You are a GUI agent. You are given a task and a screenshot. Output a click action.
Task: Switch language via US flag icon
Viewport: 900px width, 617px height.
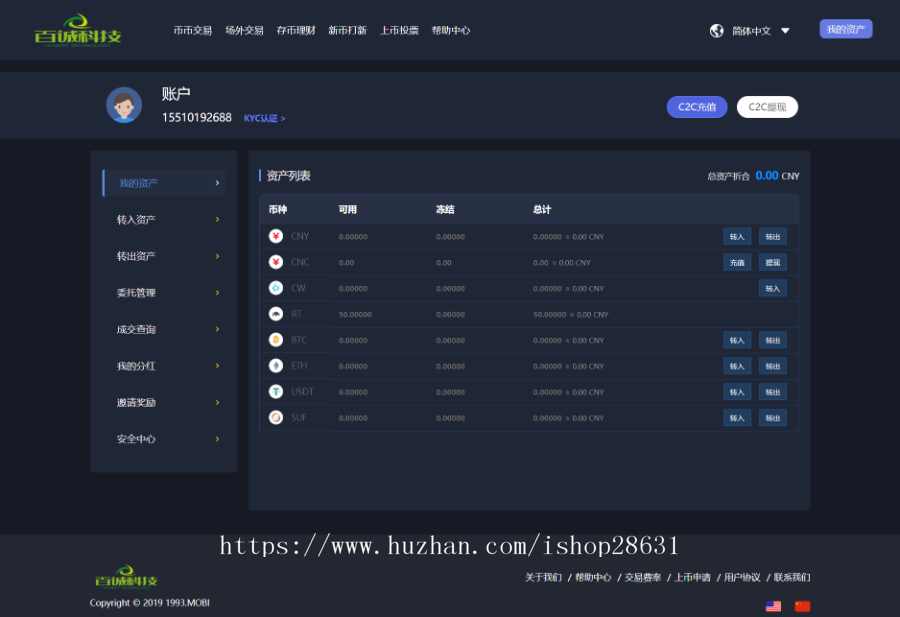coord(773,606)
